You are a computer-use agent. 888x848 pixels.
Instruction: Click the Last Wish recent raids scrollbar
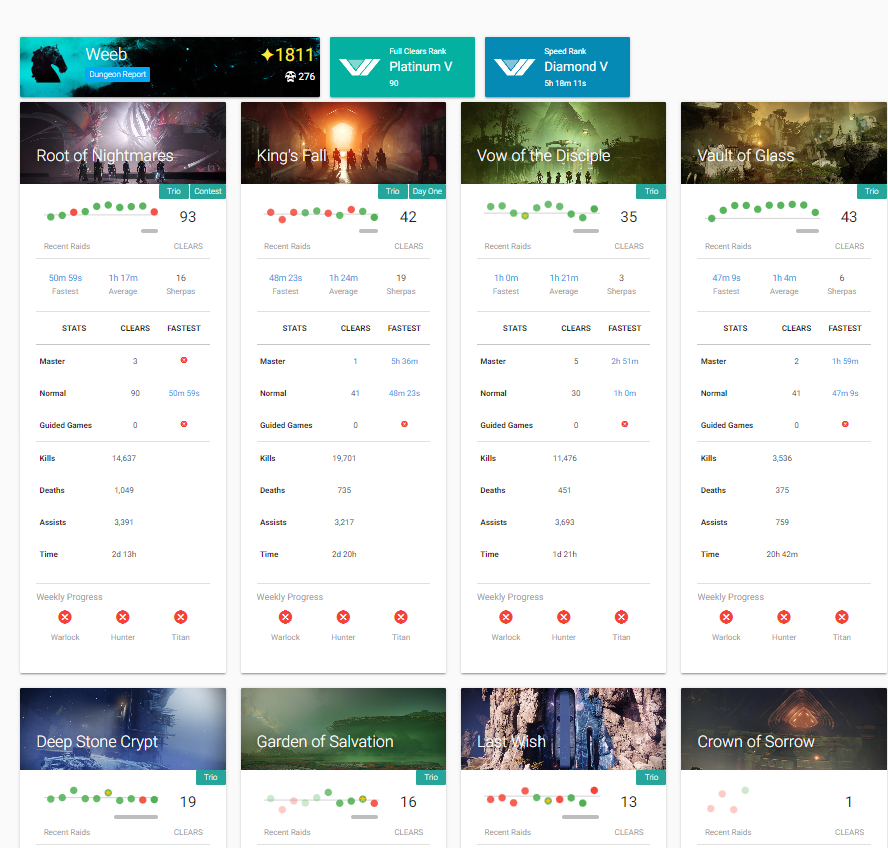pyautogui.click(x=580, y=817)
